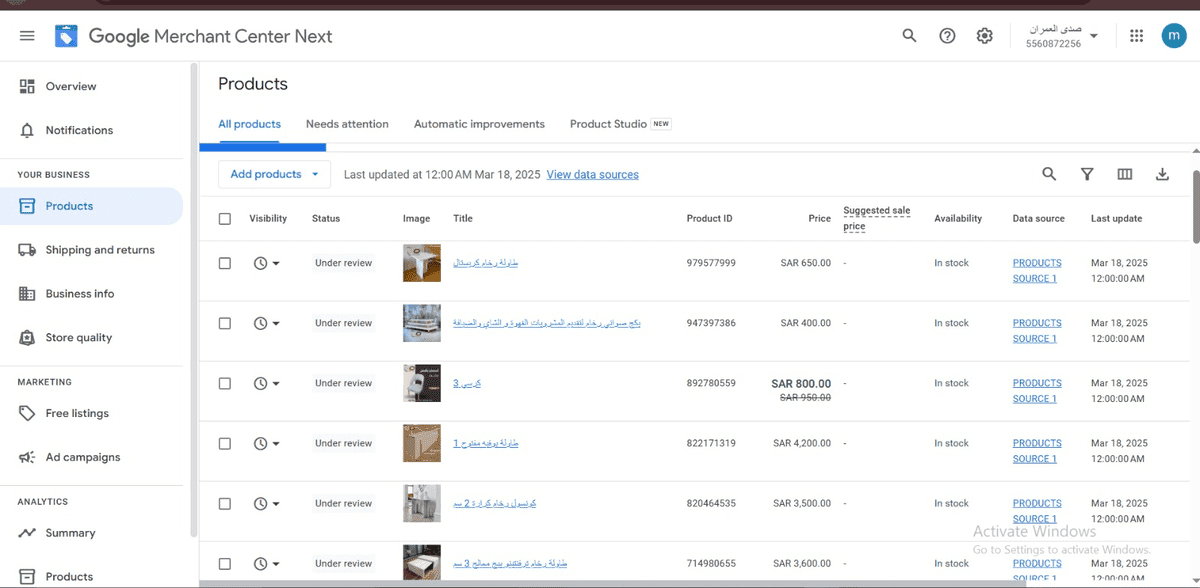
Task: Select the checkbox for product 892780559
Action: coord(225,383)
